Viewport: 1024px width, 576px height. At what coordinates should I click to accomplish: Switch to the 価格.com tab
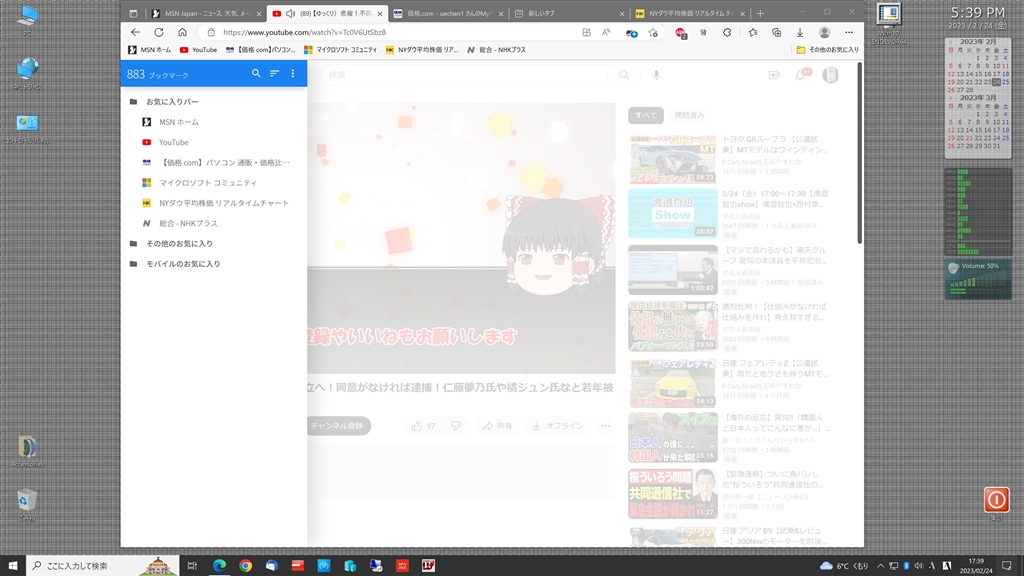click(x=448, y=13)
